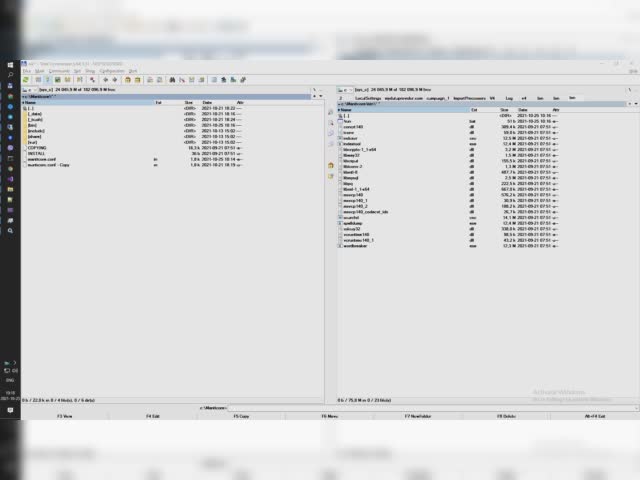
Task: Click the F6 Move button
Action: pyautogui.click(x=329, y=416)
